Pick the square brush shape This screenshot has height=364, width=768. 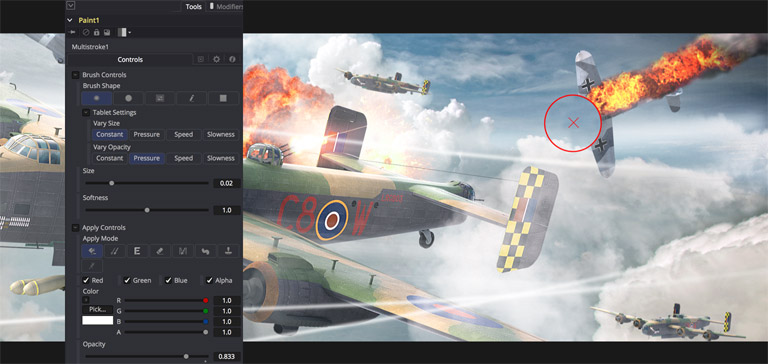pos(223,98)
